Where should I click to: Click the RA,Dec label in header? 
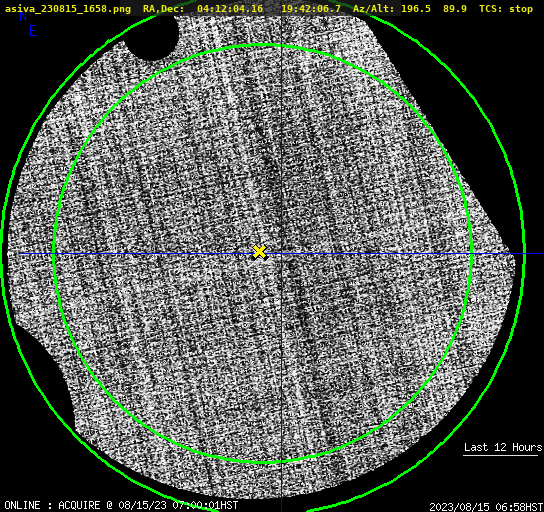coord(164,9)
